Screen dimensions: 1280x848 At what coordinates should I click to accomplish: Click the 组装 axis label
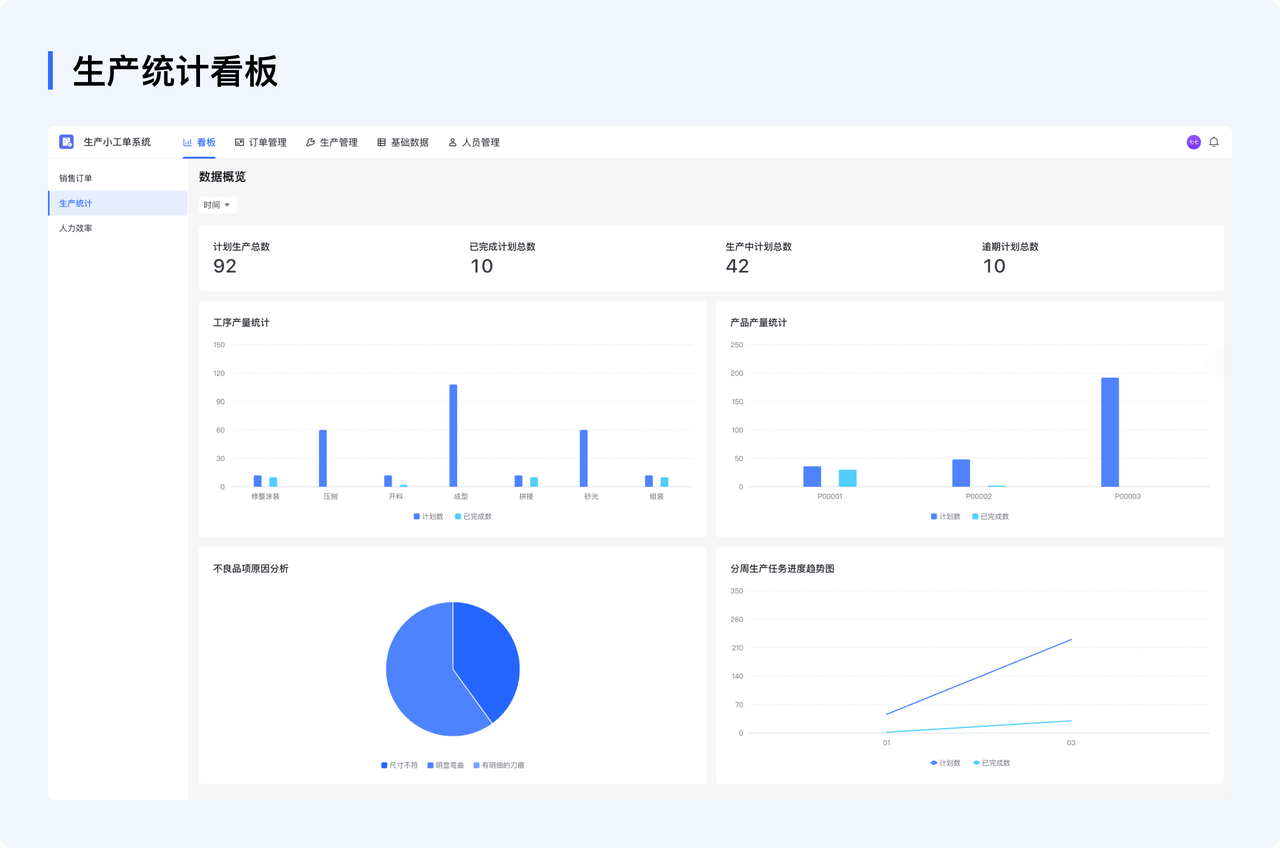pos(656,497)
